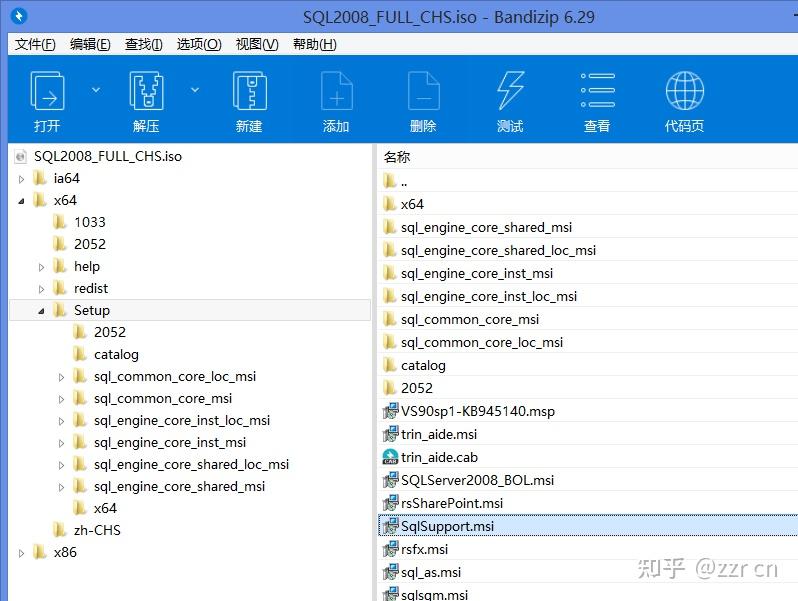The height and width of the screenshot is (601, 798).
Task: Click the Open (打开) toolbar icon
Action: 47,91
